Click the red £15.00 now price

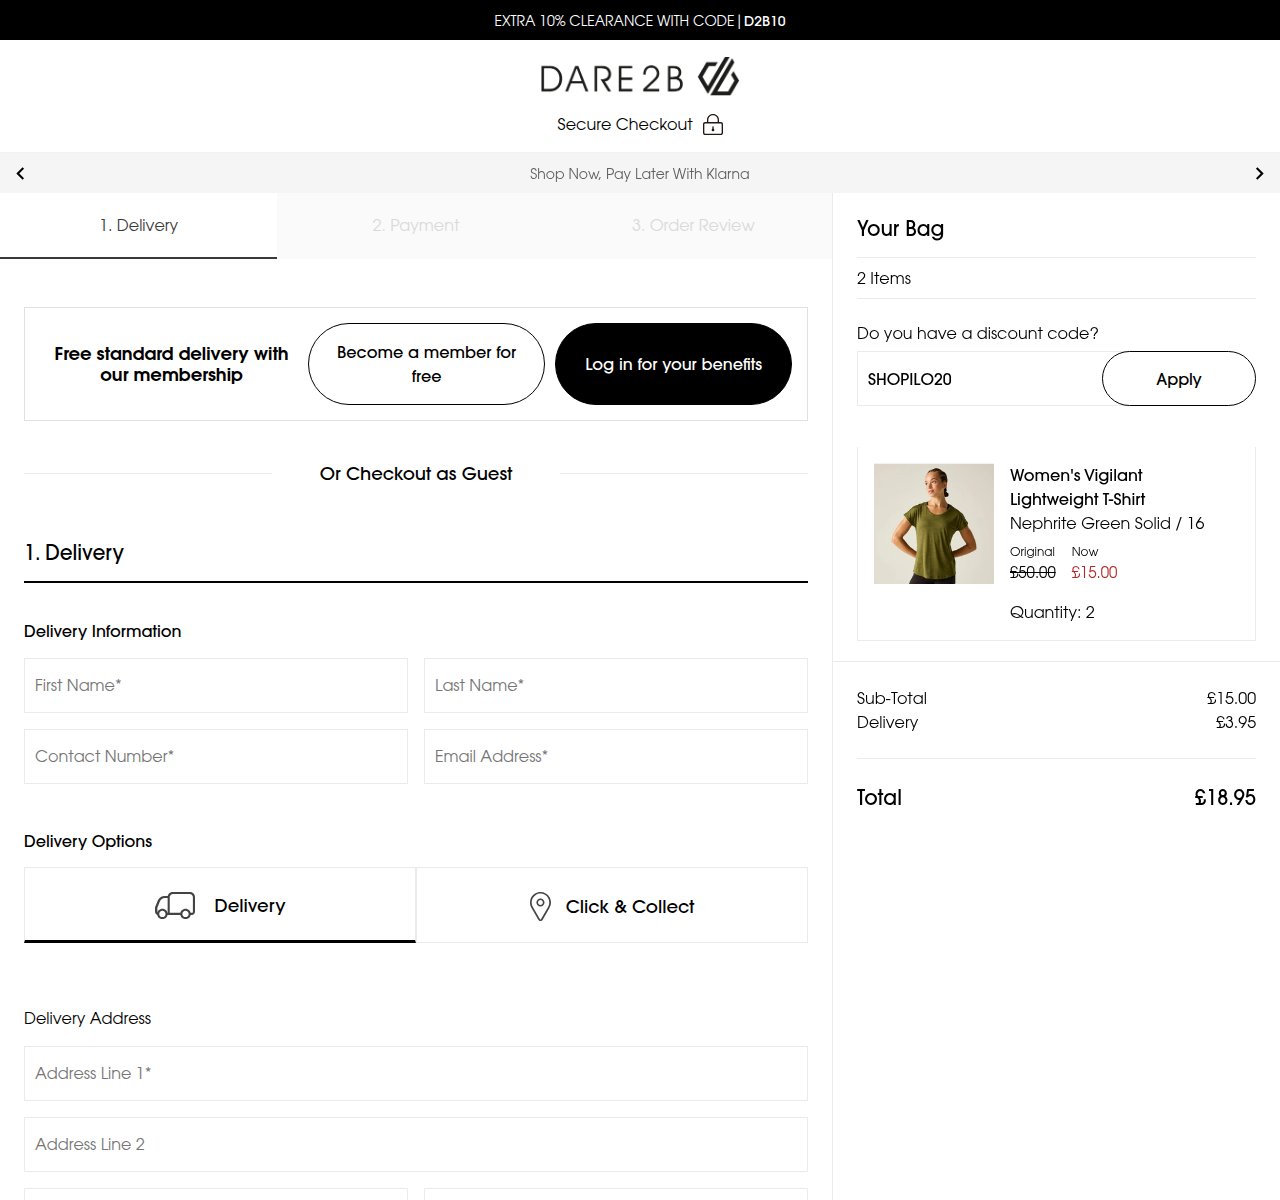point(1094,572)
